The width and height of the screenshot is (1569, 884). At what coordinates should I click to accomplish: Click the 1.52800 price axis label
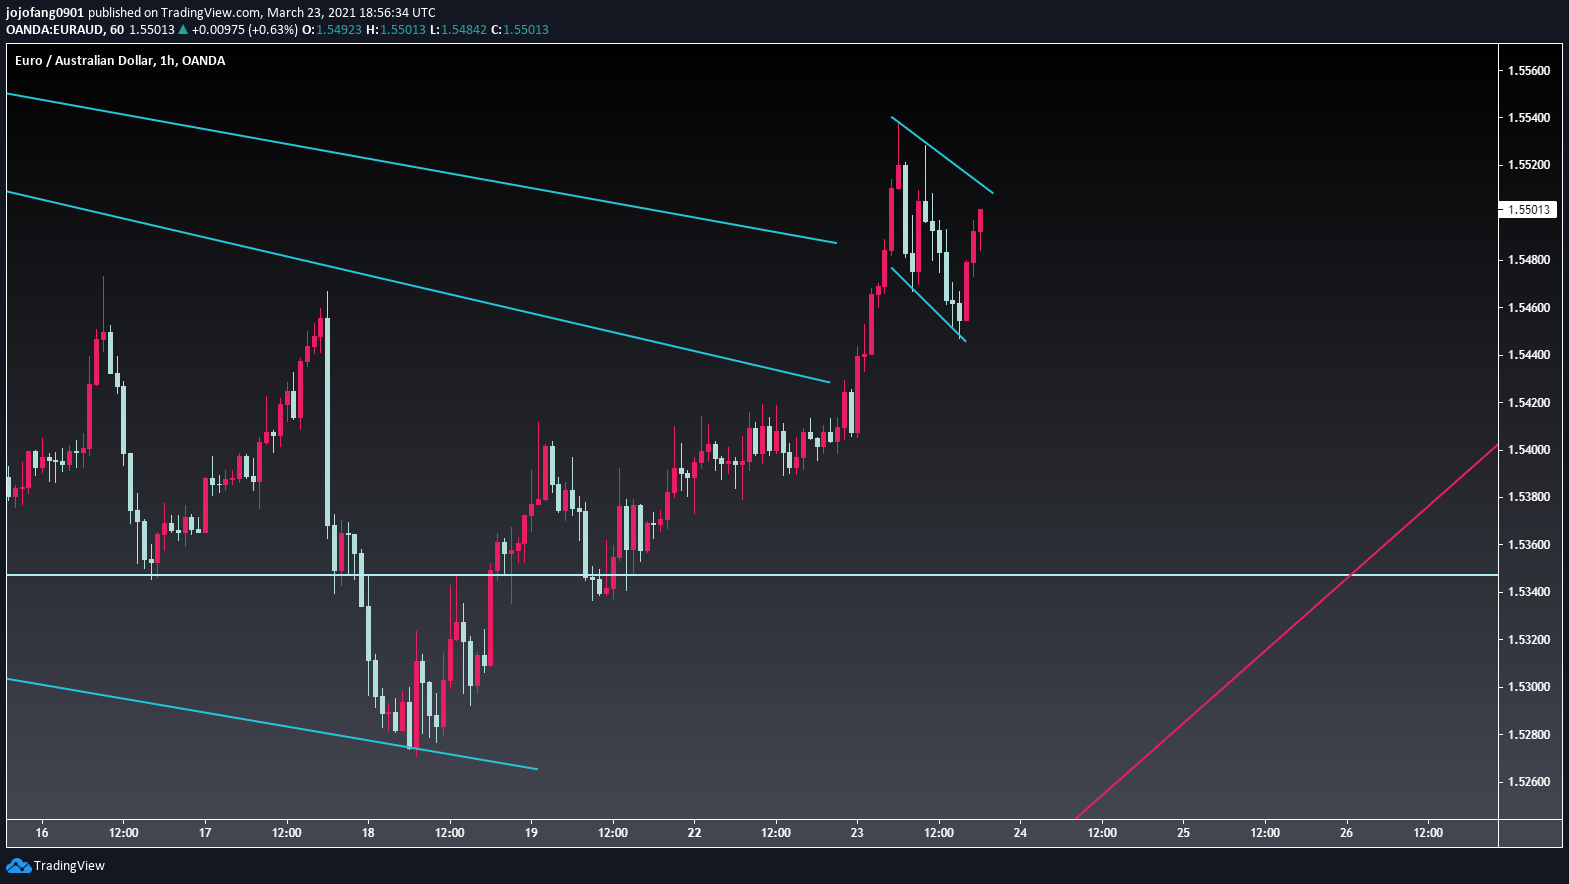tap(1529, 734)
